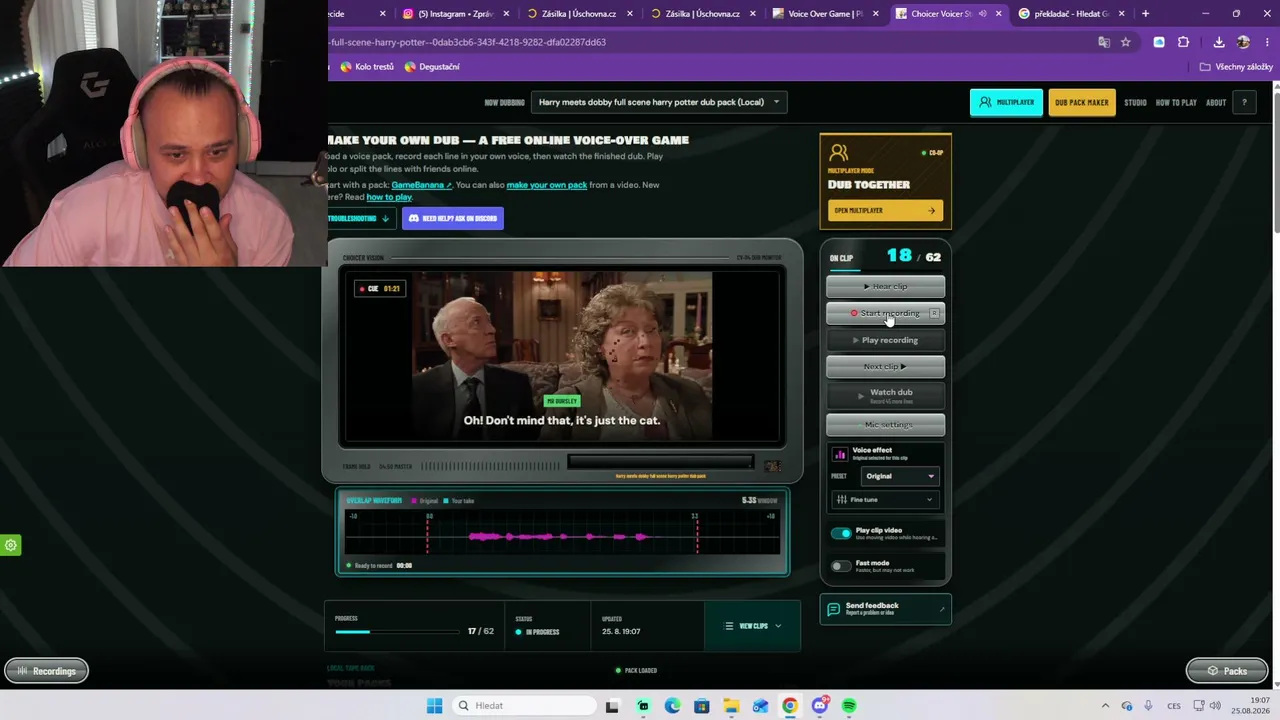Show hidden system tray icons chevron

click(x=1106, y=706)
